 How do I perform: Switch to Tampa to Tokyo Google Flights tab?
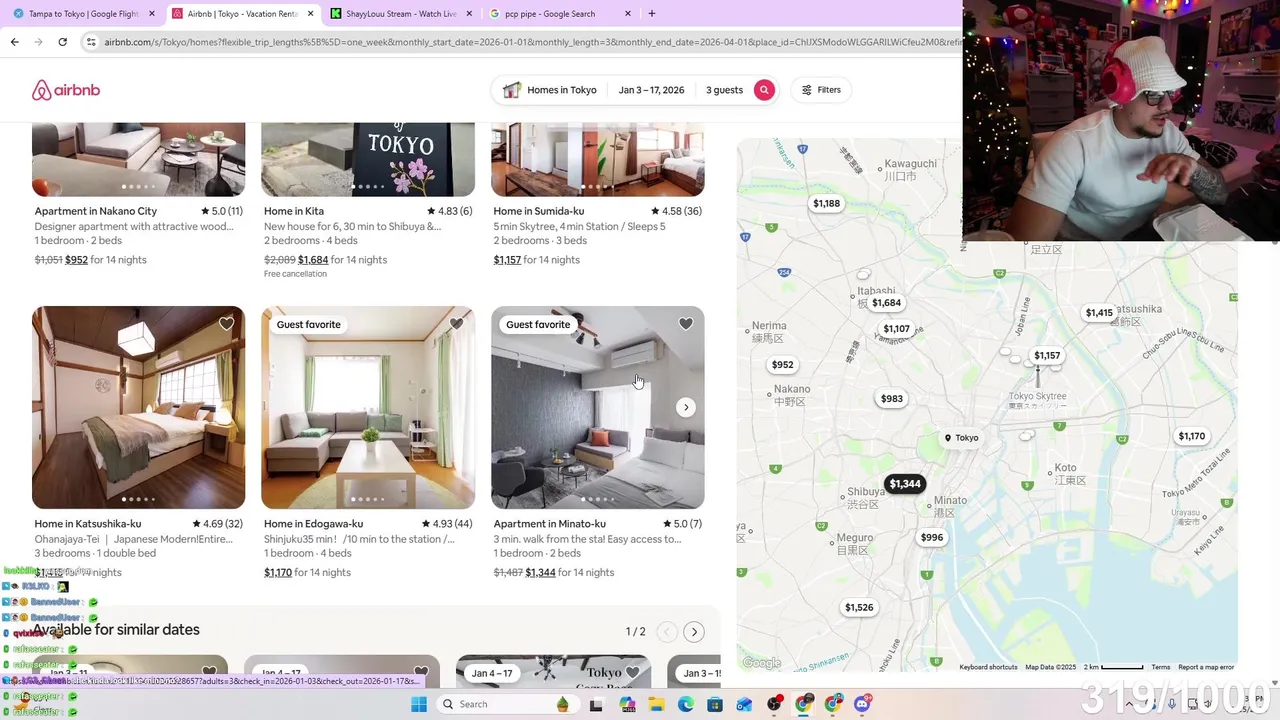(84, 14)
